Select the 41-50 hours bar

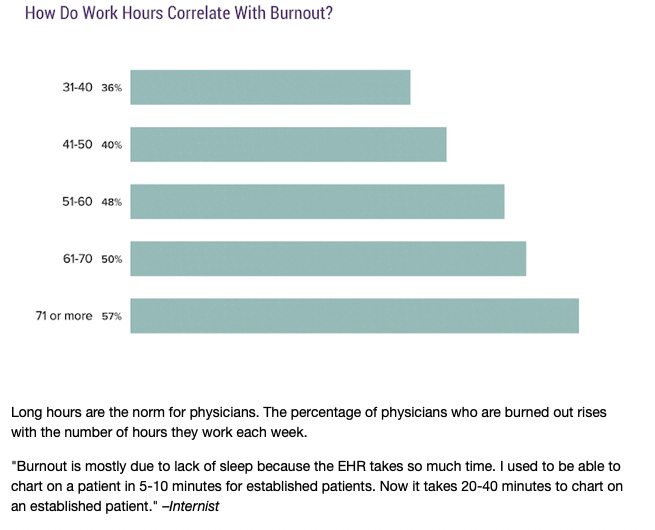pyautogui.click(x=288, y=145)
